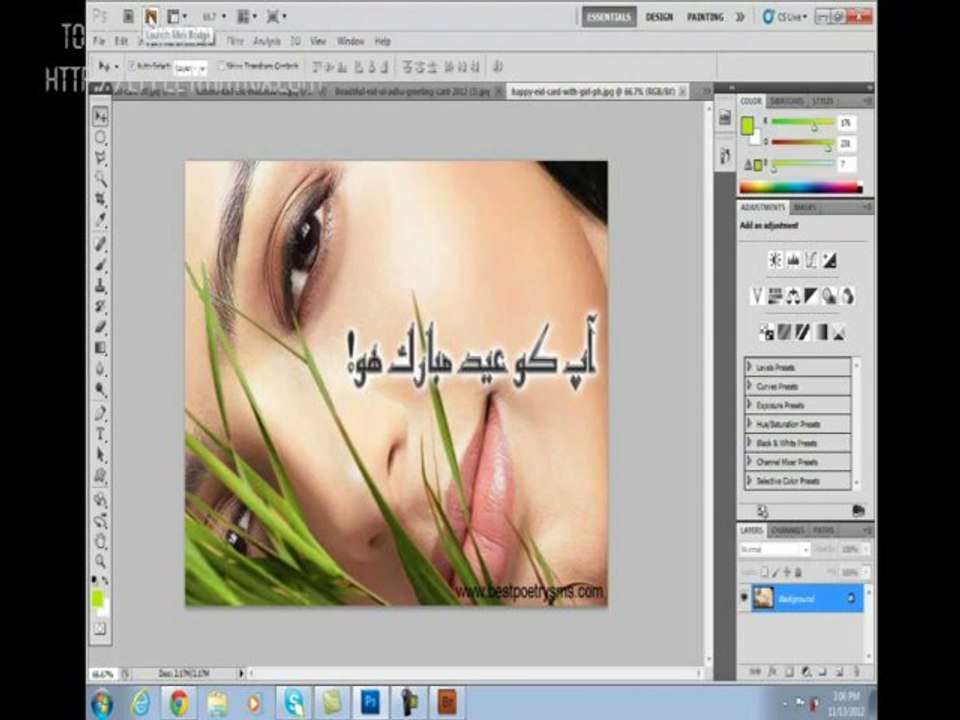Toggle lock all padlock in Layers panel
Screen dimensions: 960x720
[798, 572]
